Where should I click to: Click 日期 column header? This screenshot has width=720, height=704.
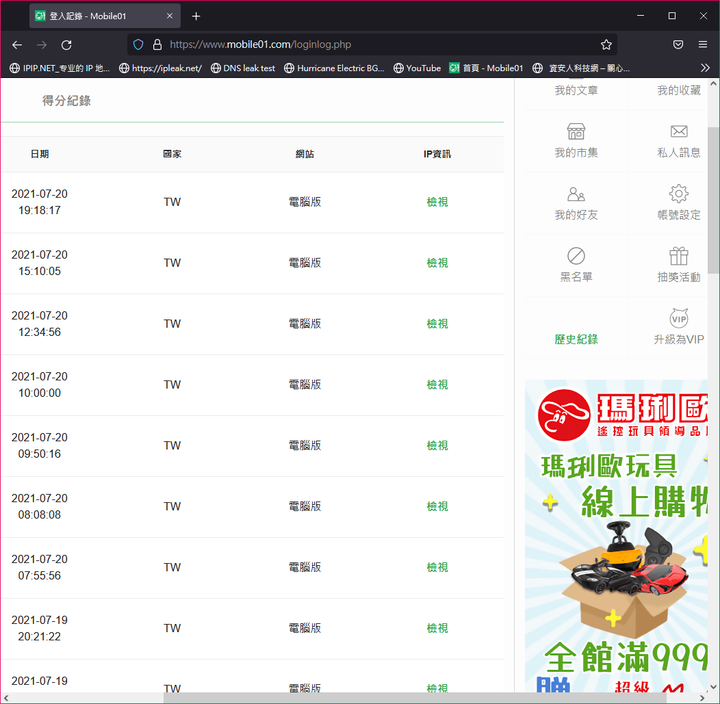point(39,154)
